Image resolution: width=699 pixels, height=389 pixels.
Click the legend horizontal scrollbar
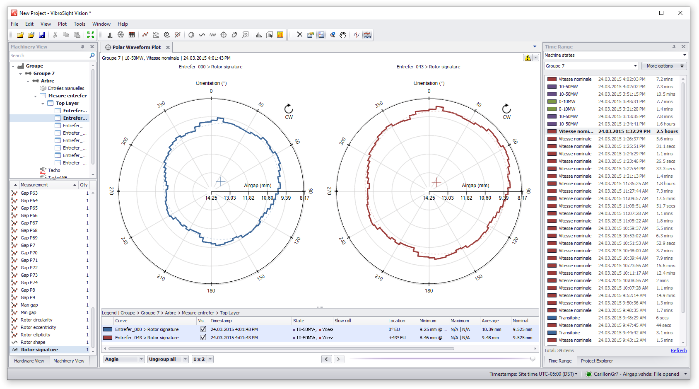(x=281, y=348)
